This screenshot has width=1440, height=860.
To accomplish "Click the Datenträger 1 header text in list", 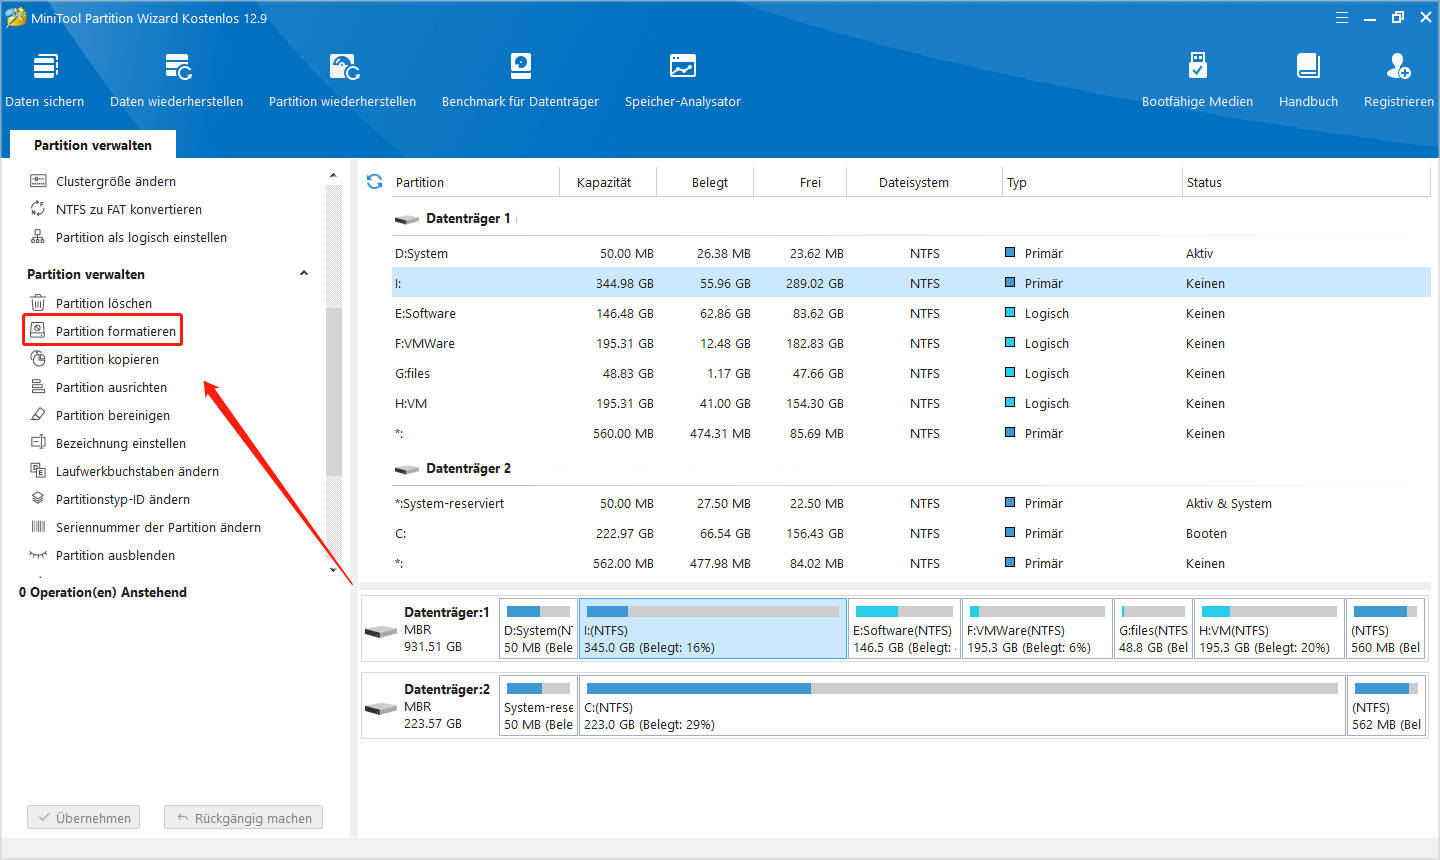I will click(468, 218).
